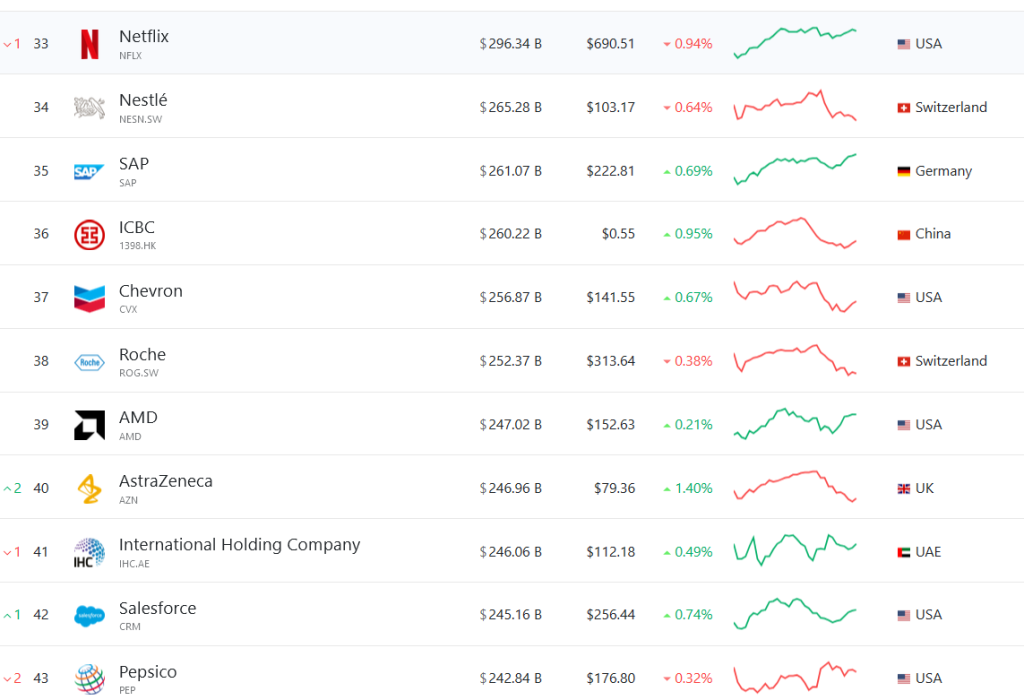Open the Netflix company page
1024x700 pixels.
point(144,37)
